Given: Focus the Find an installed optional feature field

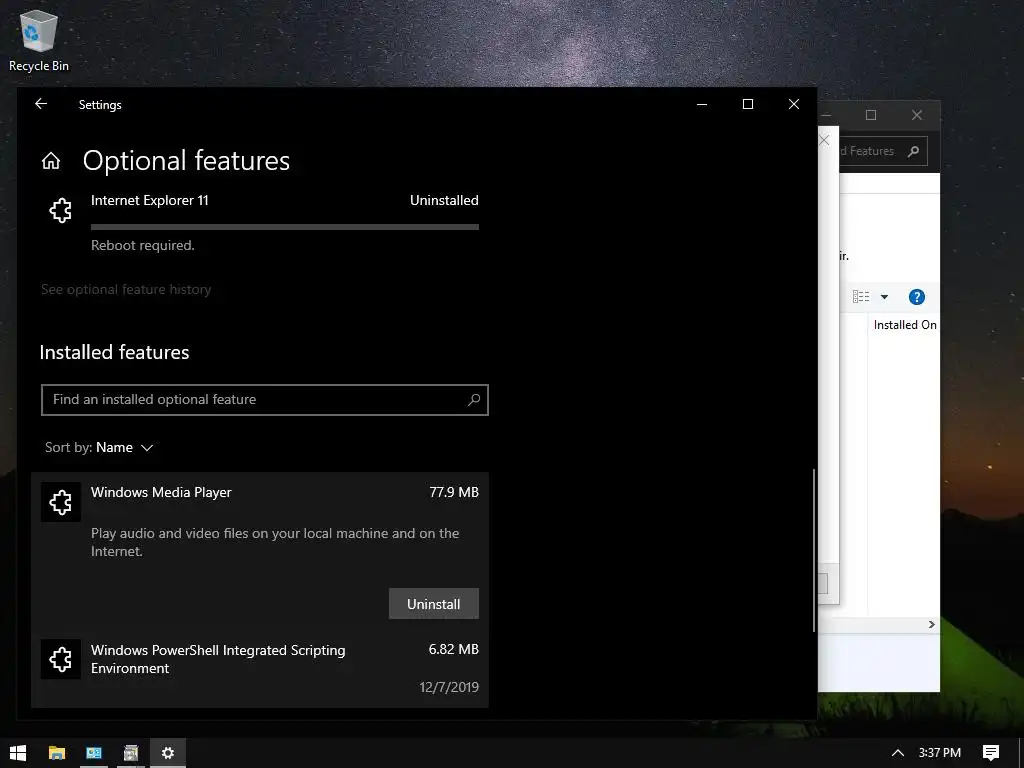Looking at the screenshot, I should click(264, 400).
